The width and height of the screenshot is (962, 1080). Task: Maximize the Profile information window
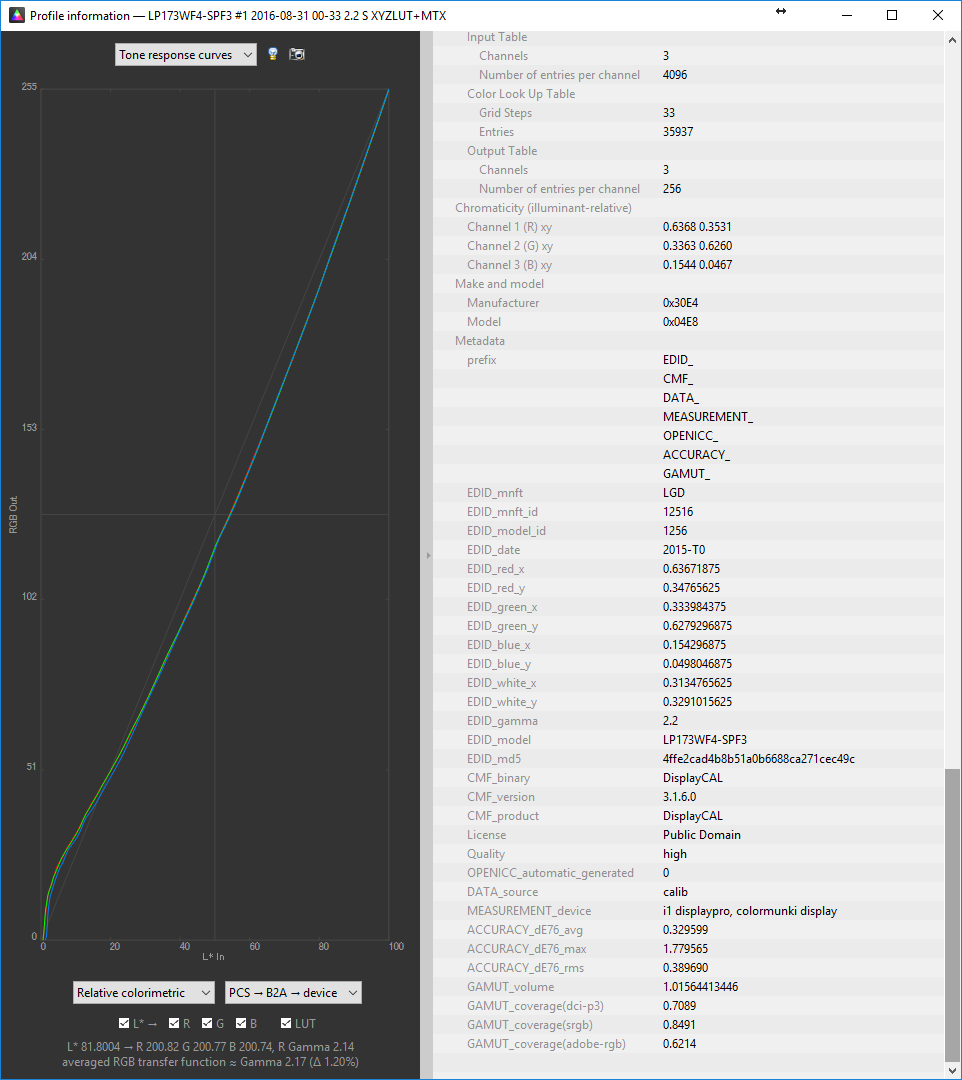click(x=892, y=15)
